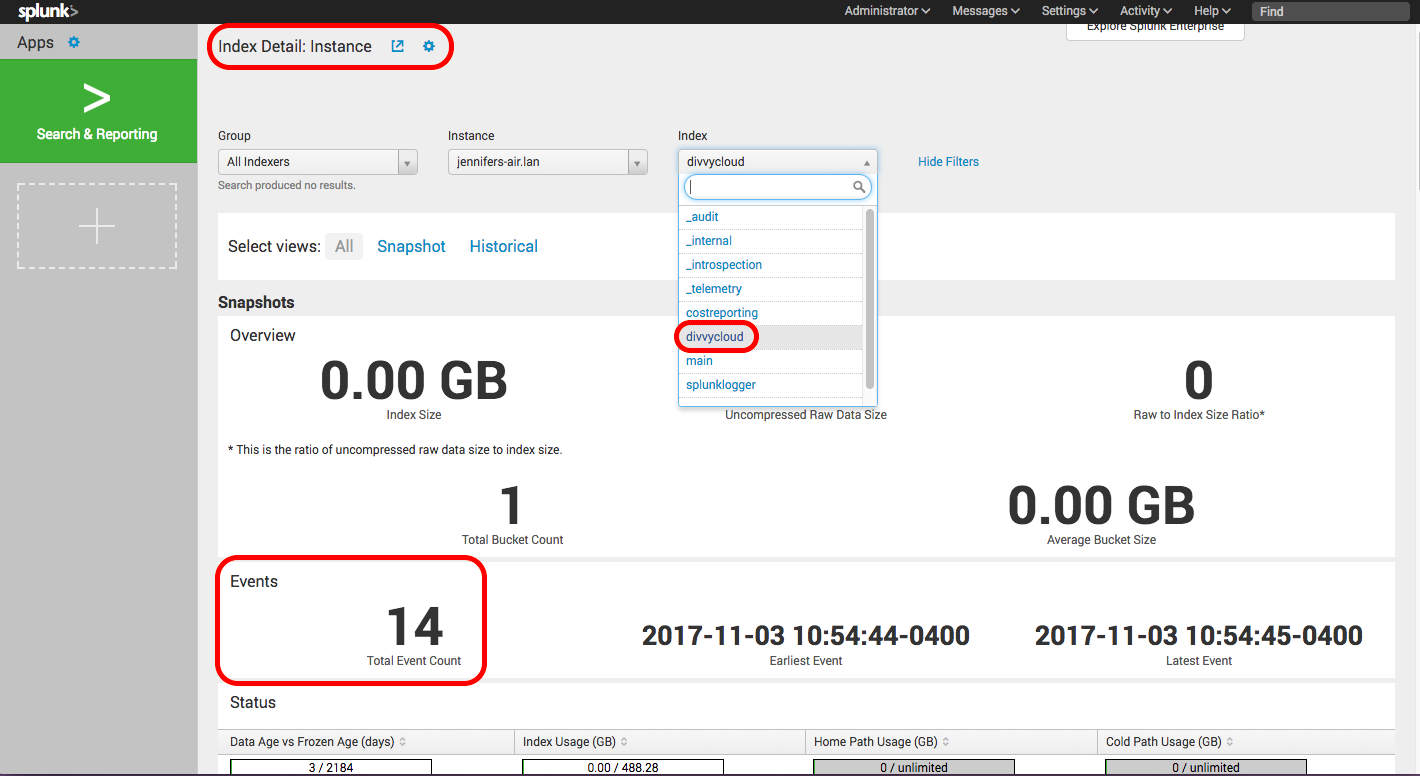Sort by Home Path Usage (GB) column
1420x776 pixels.
tap(882, 742)
